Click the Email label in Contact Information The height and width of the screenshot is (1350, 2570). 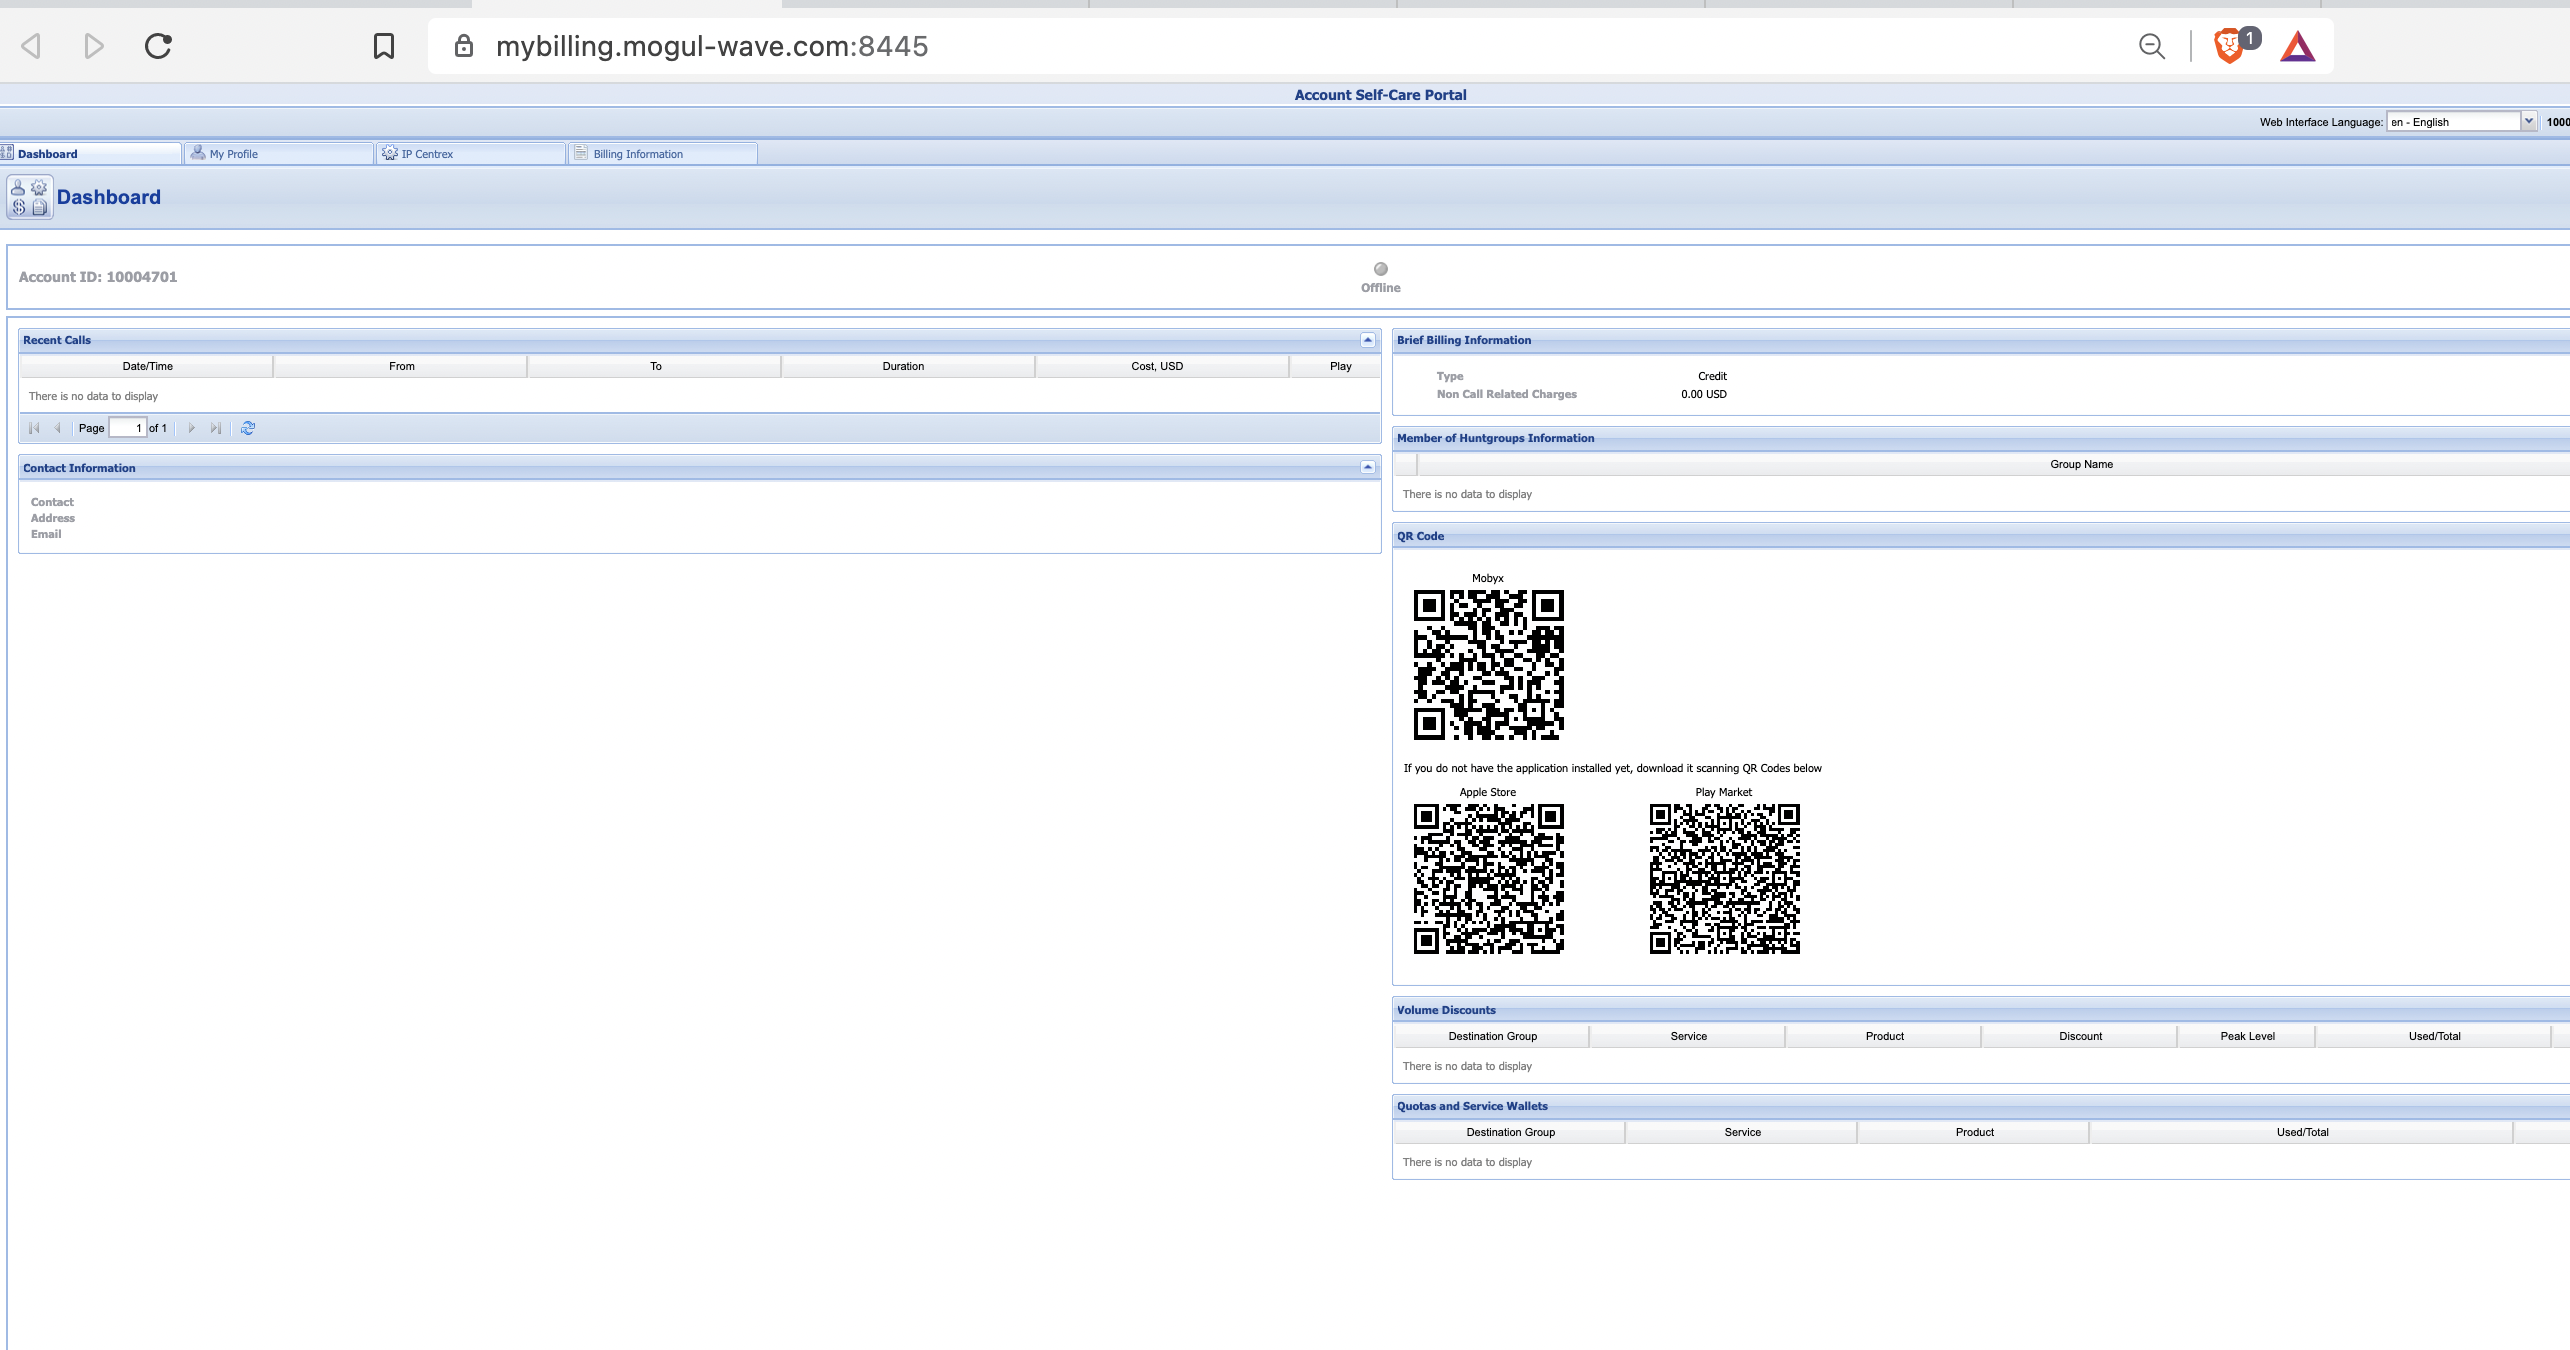46,534
